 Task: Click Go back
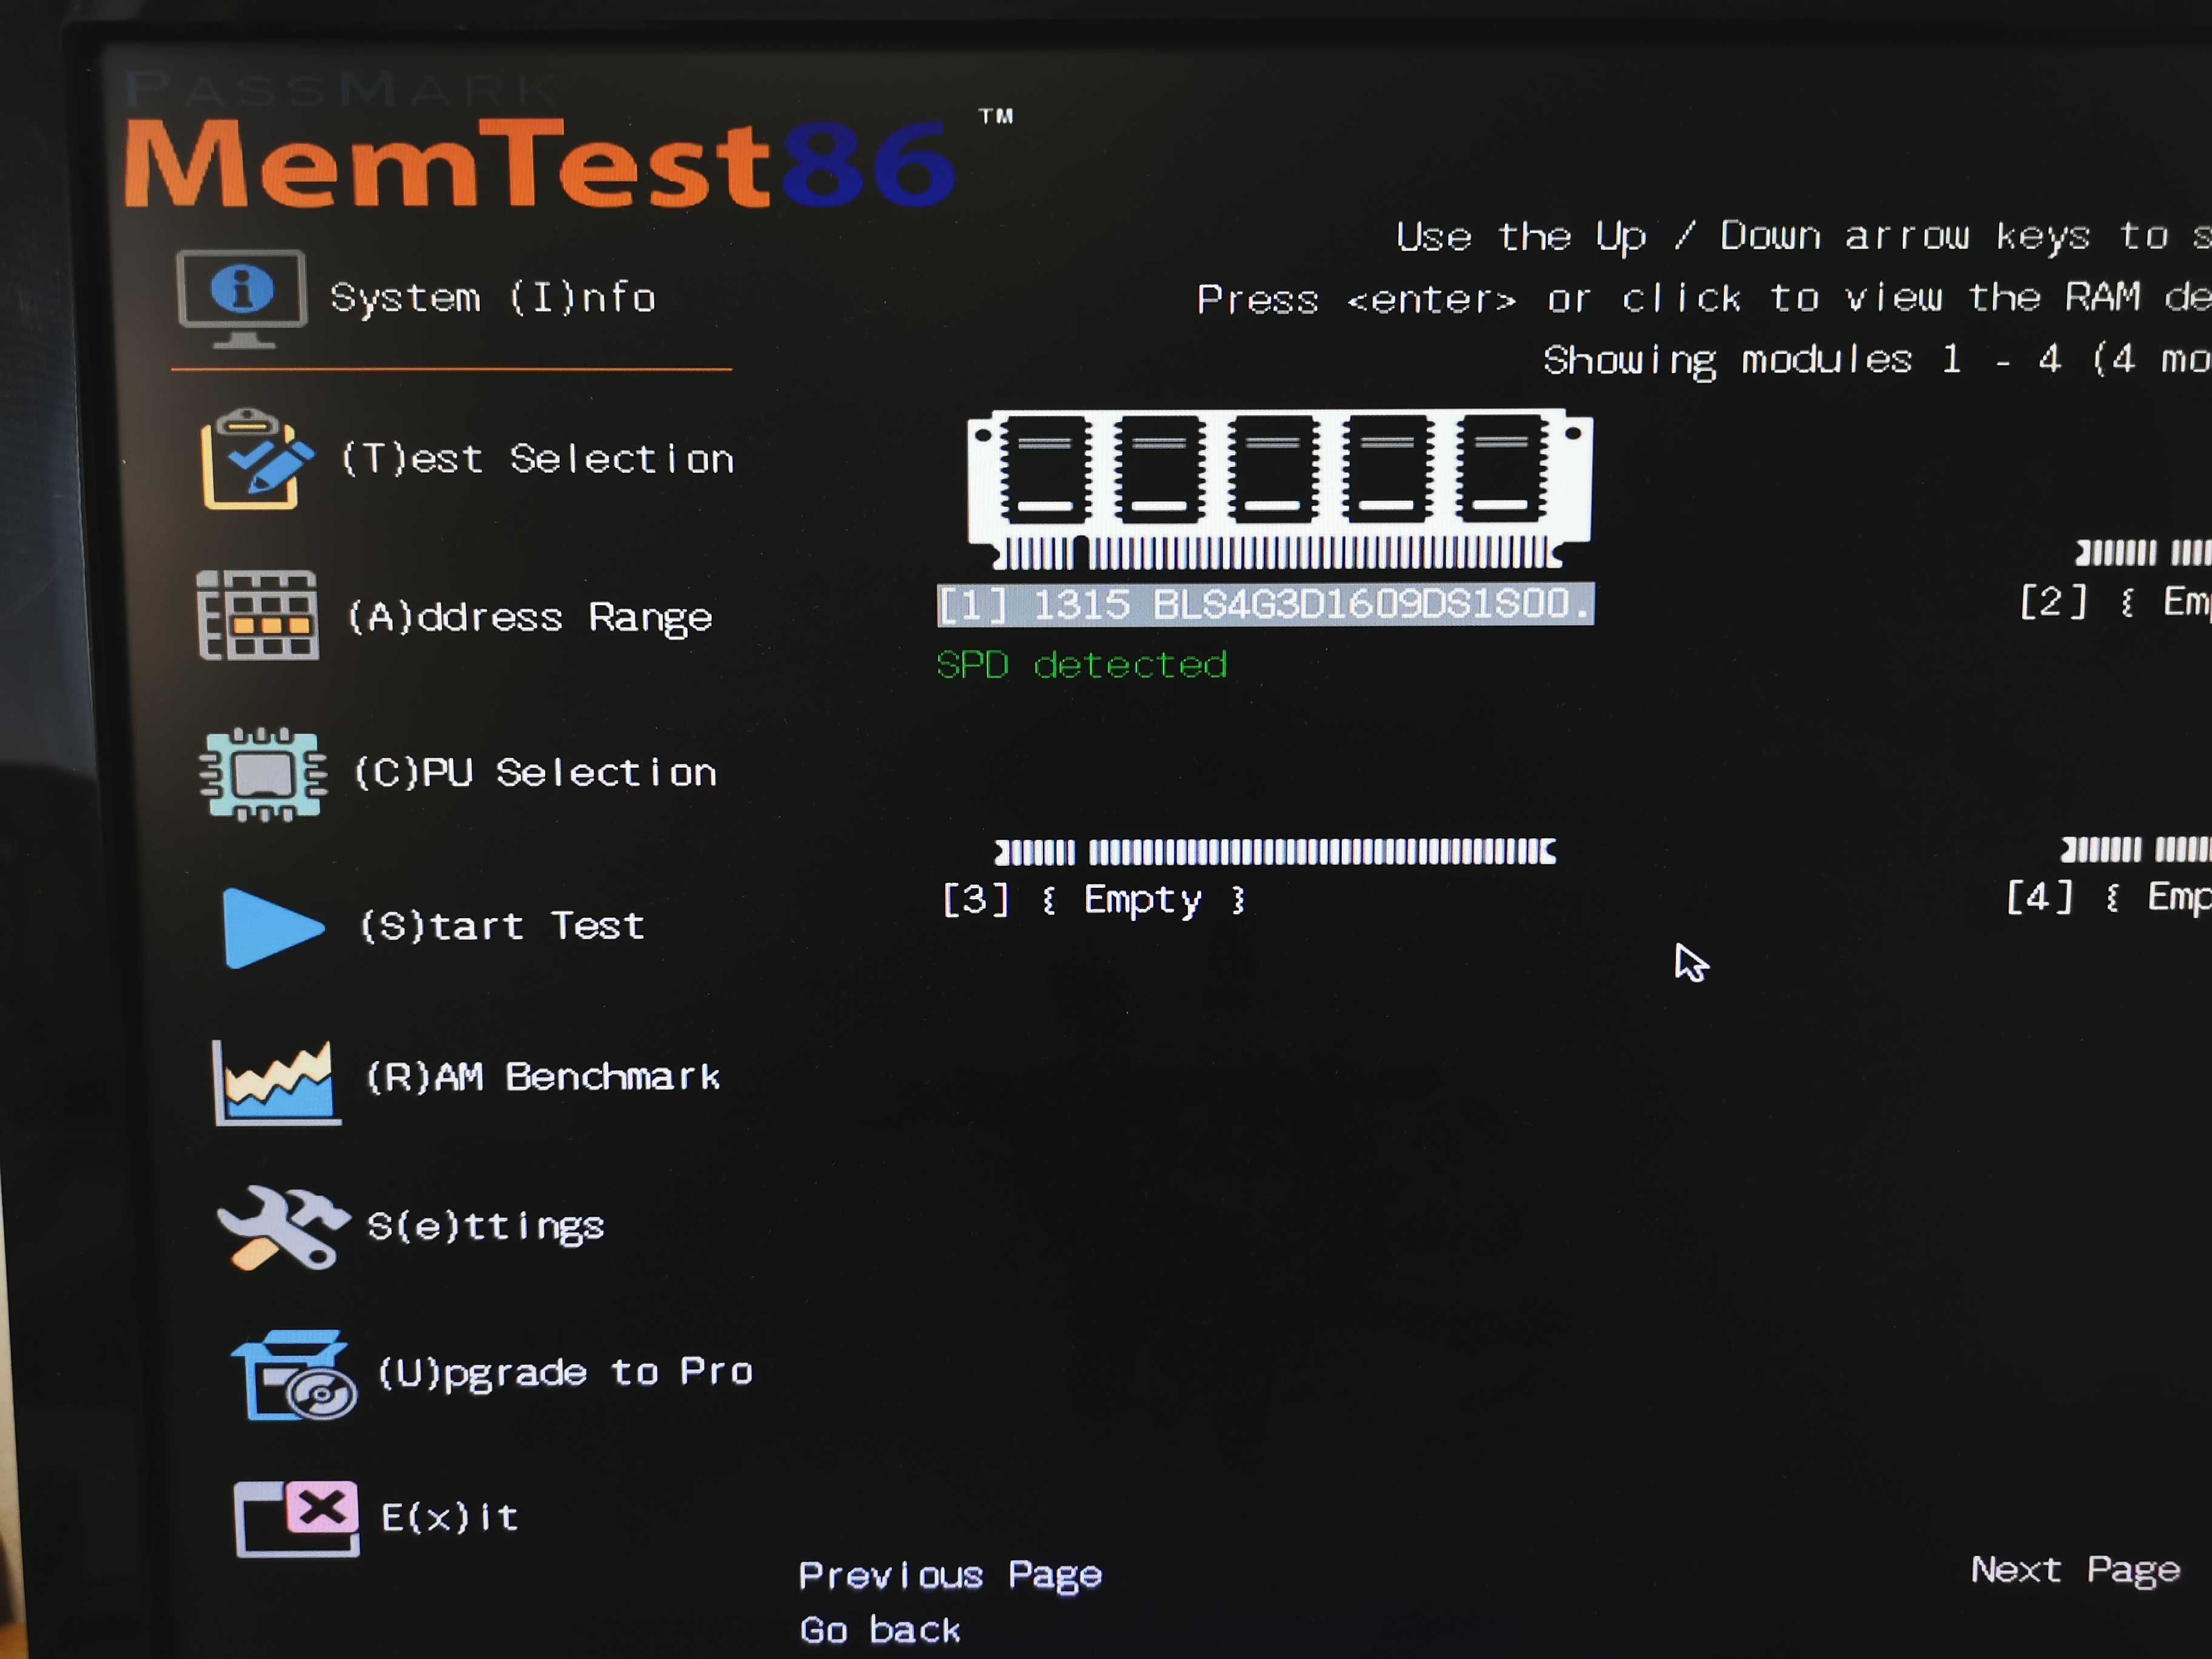tap(880, 1630)
